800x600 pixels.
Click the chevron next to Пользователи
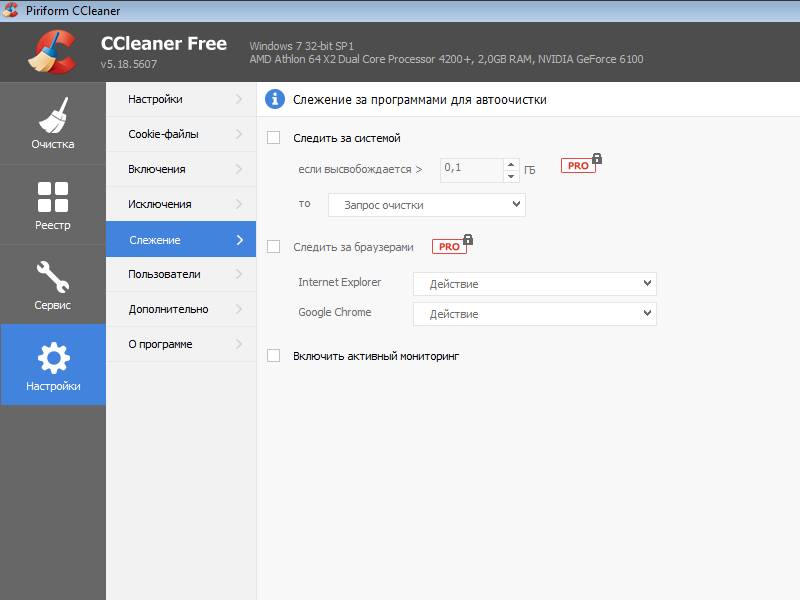[x=239, y=274]
